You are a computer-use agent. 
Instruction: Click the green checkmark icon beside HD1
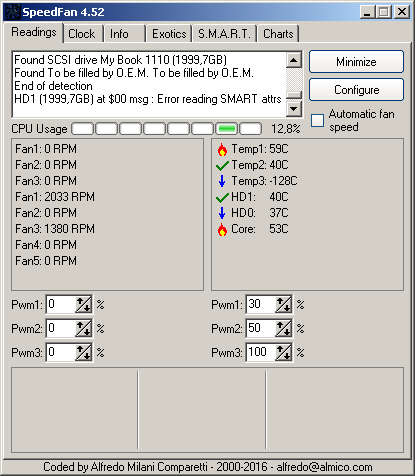[222, 197]
